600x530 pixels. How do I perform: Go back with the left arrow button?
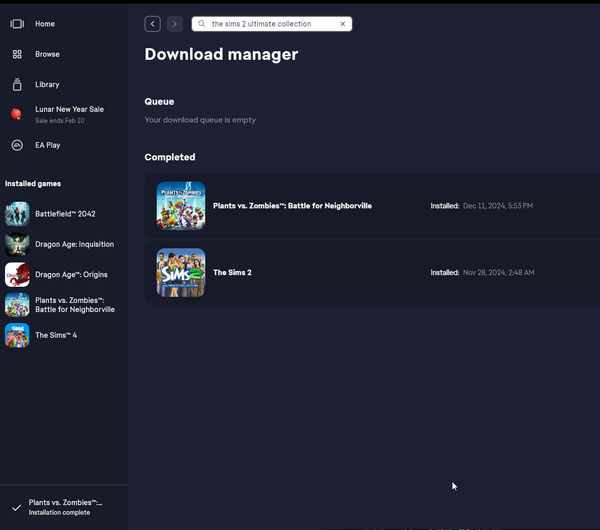[x=152, y=24]
